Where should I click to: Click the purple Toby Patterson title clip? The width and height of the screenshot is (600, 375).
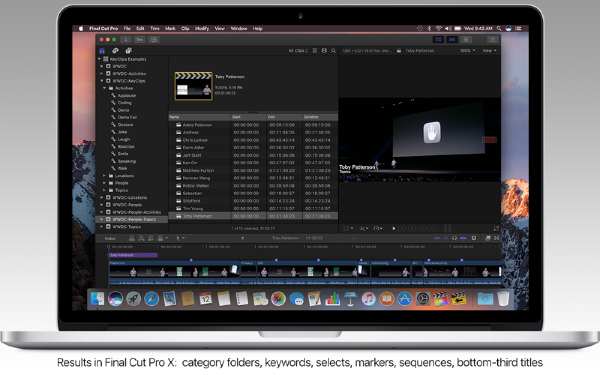click(133, 255)
